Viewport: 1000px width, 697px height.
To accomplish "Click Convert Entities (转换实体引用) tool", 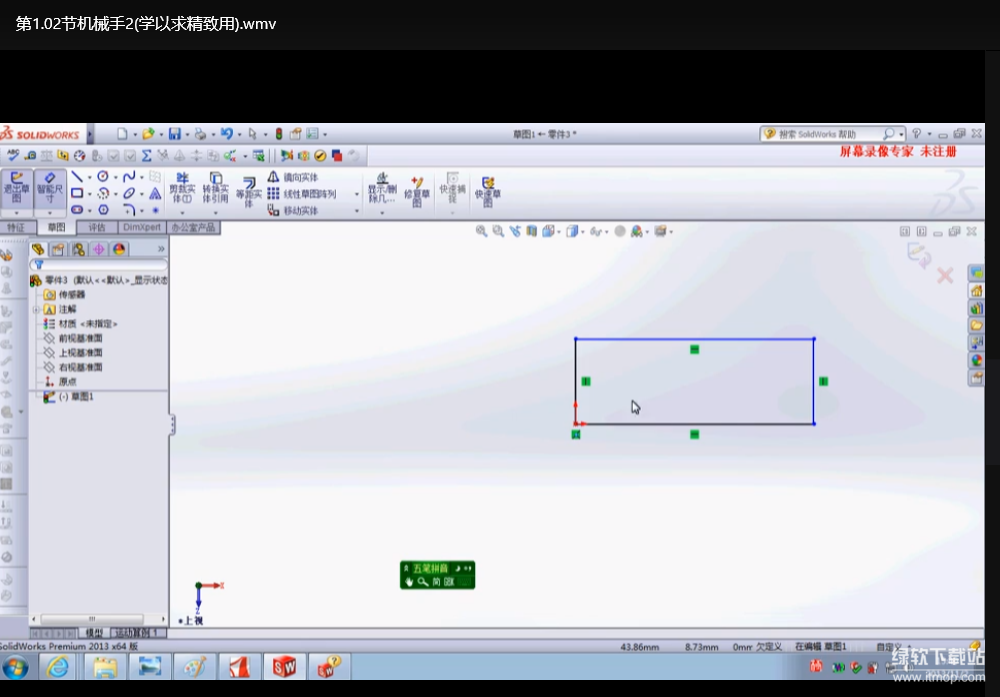I will tap(216, 188).
